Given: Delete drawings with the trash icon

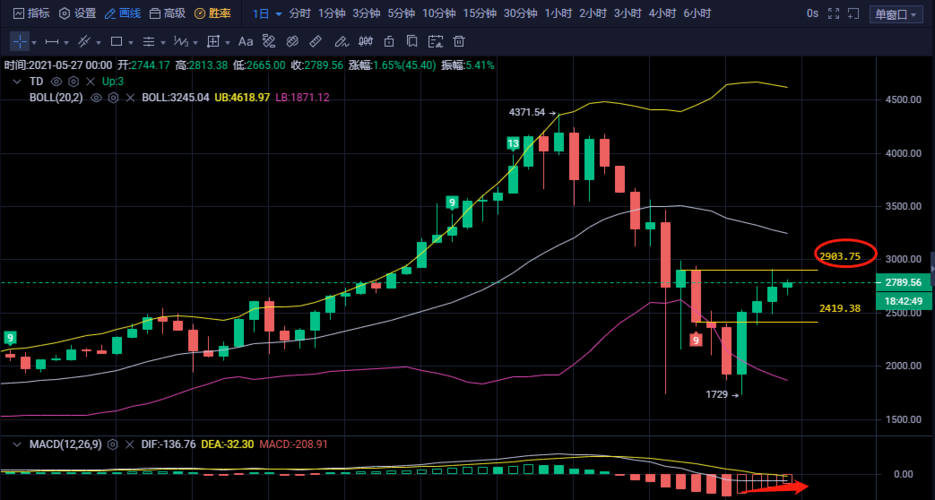Looking at the screenshot, I should [x=459, y=42].
